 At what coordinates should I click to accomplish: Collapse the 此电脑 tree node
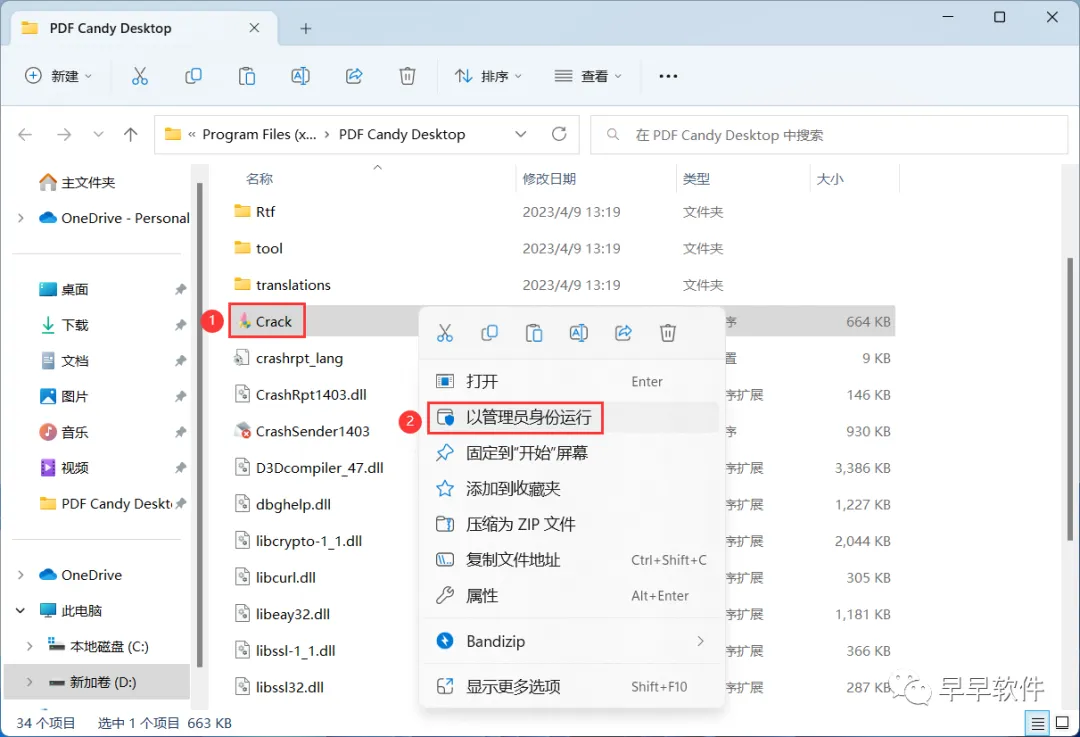[21, 610]
